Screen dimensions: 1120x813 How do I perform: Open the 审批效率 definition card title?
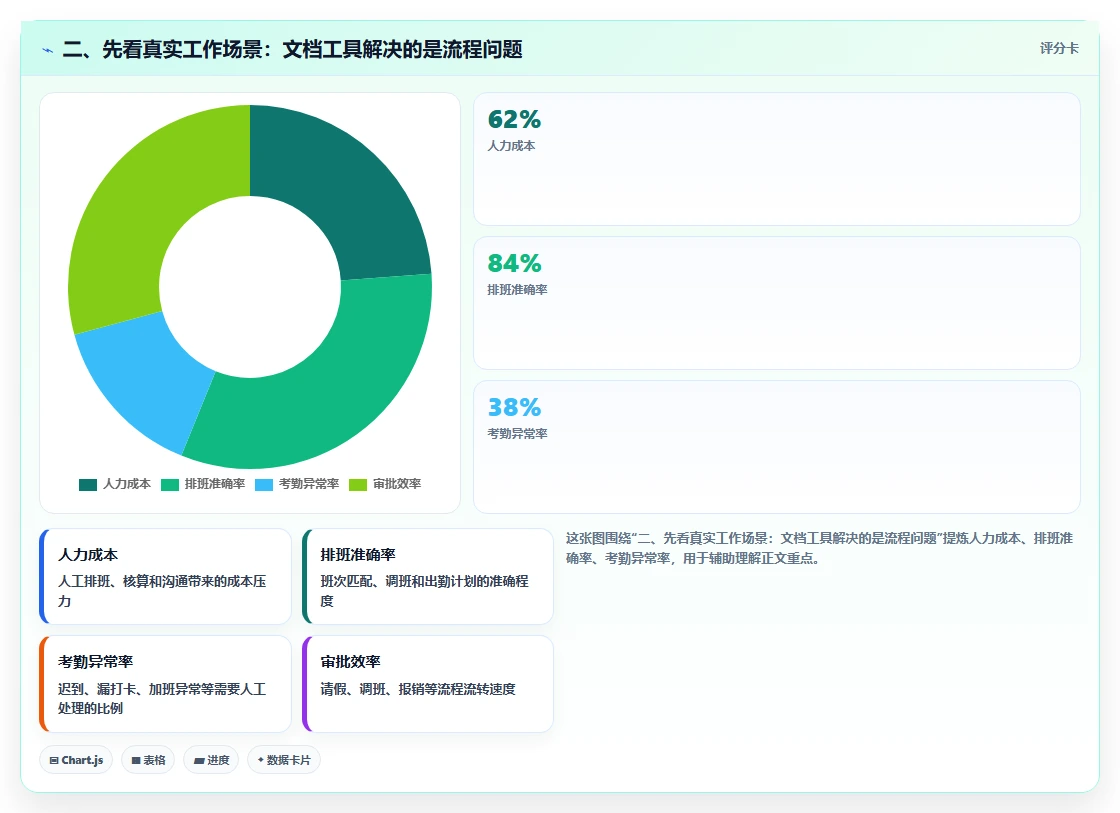pos(351,662)
